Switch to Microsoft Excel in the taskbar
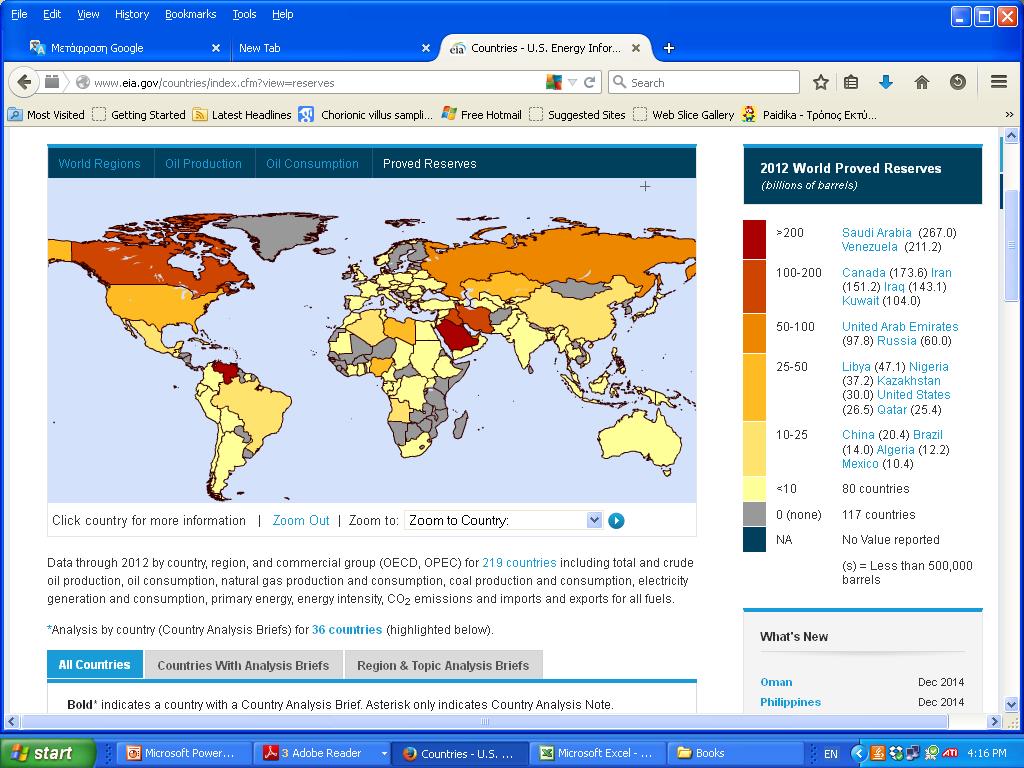This screenshot has width=1024, height=768. point(597,753)
